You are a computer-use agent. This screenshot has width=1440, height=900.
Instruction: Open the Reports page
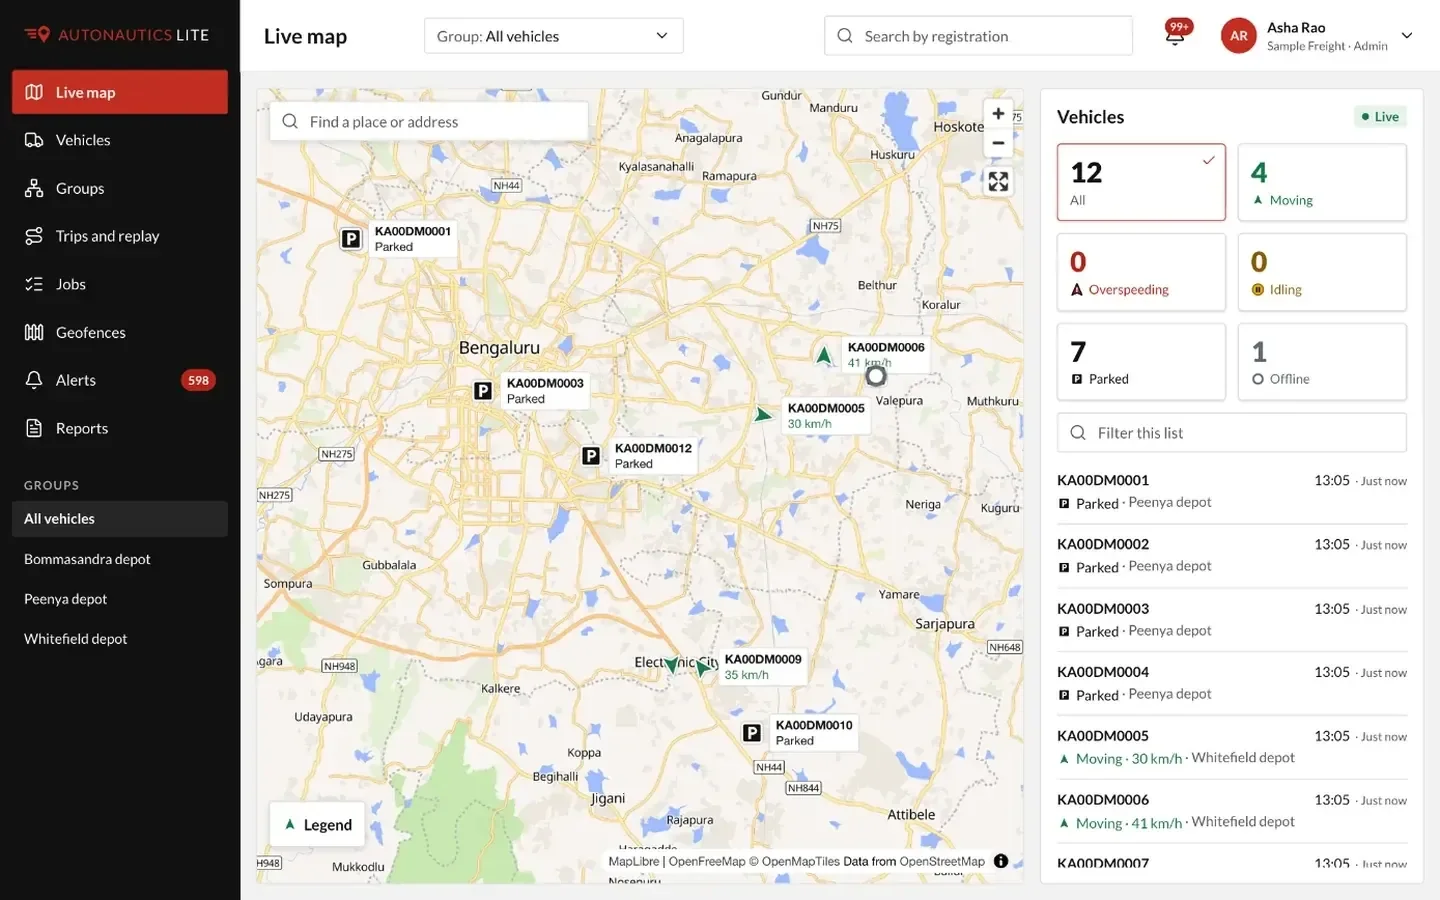(120, 428)
